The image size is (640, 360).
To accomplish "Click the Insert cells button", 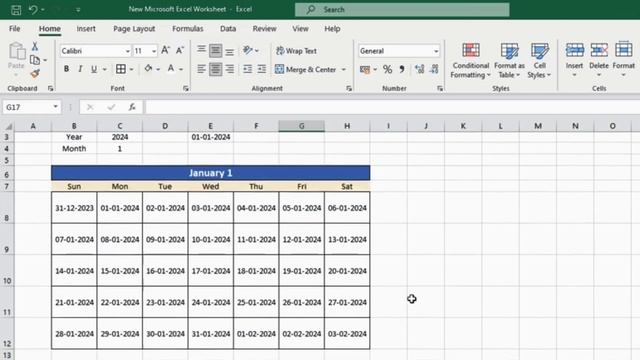I will (574, 60).
